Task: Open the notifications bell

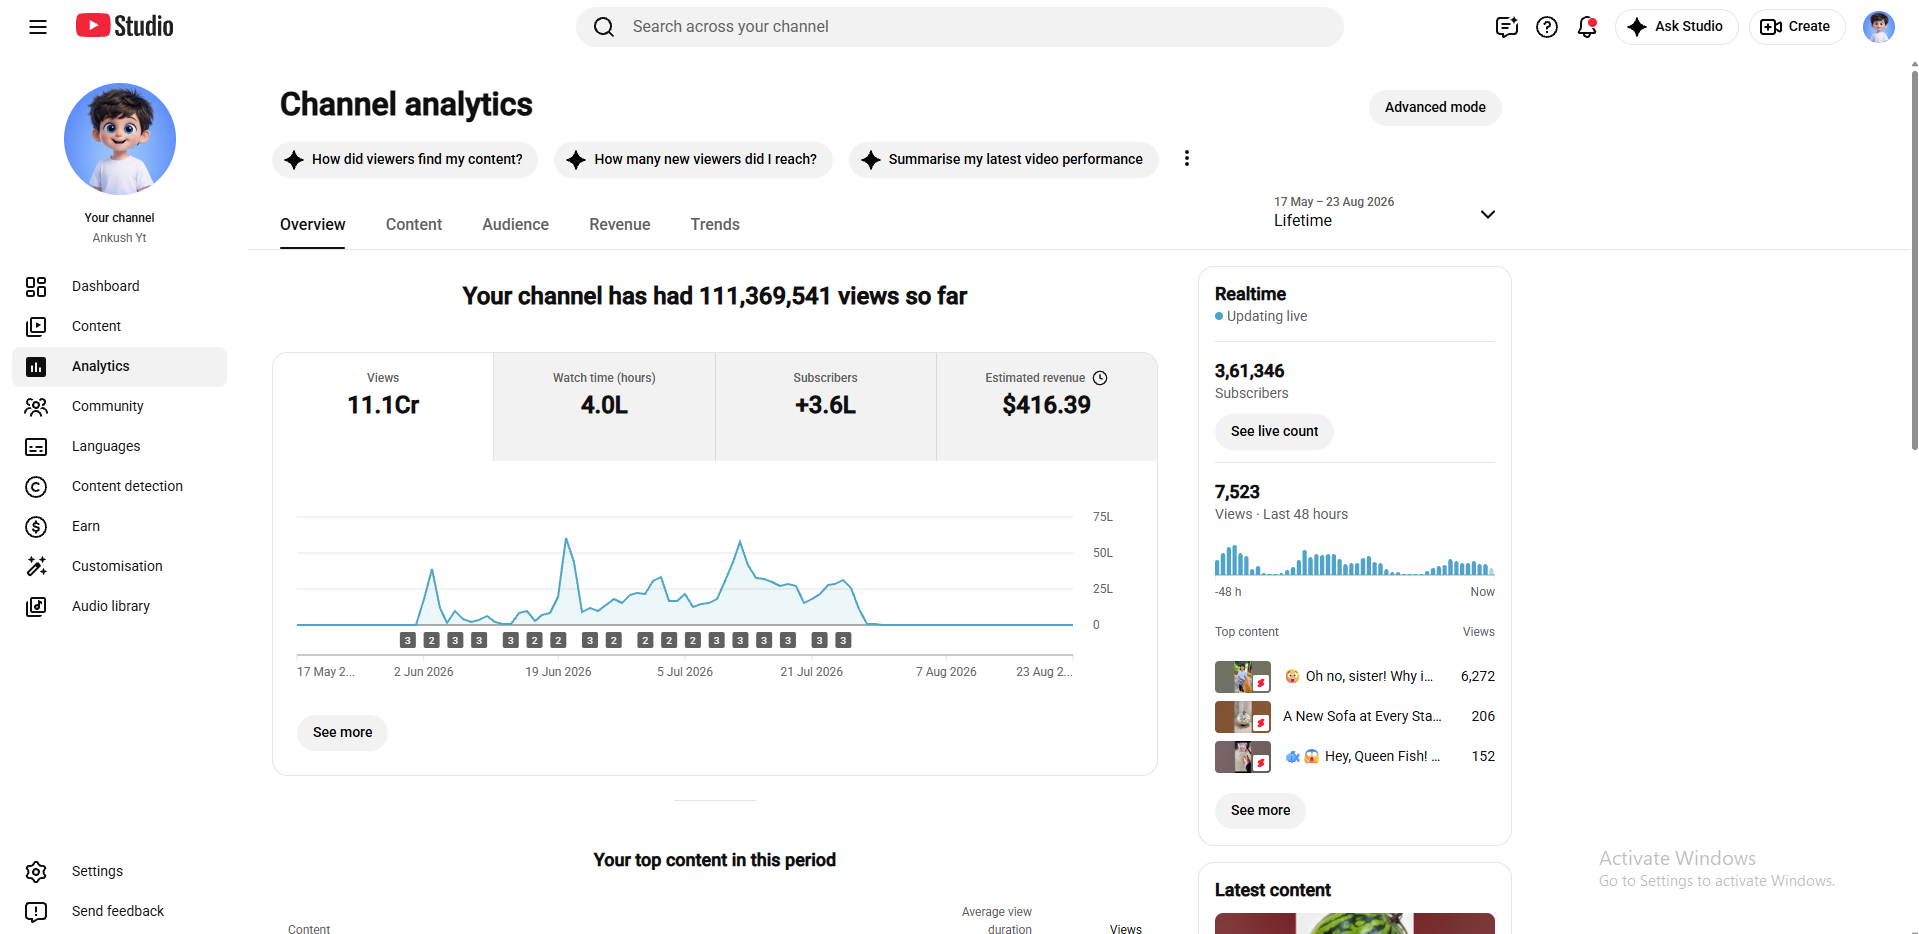Action: coord(1587,27)
